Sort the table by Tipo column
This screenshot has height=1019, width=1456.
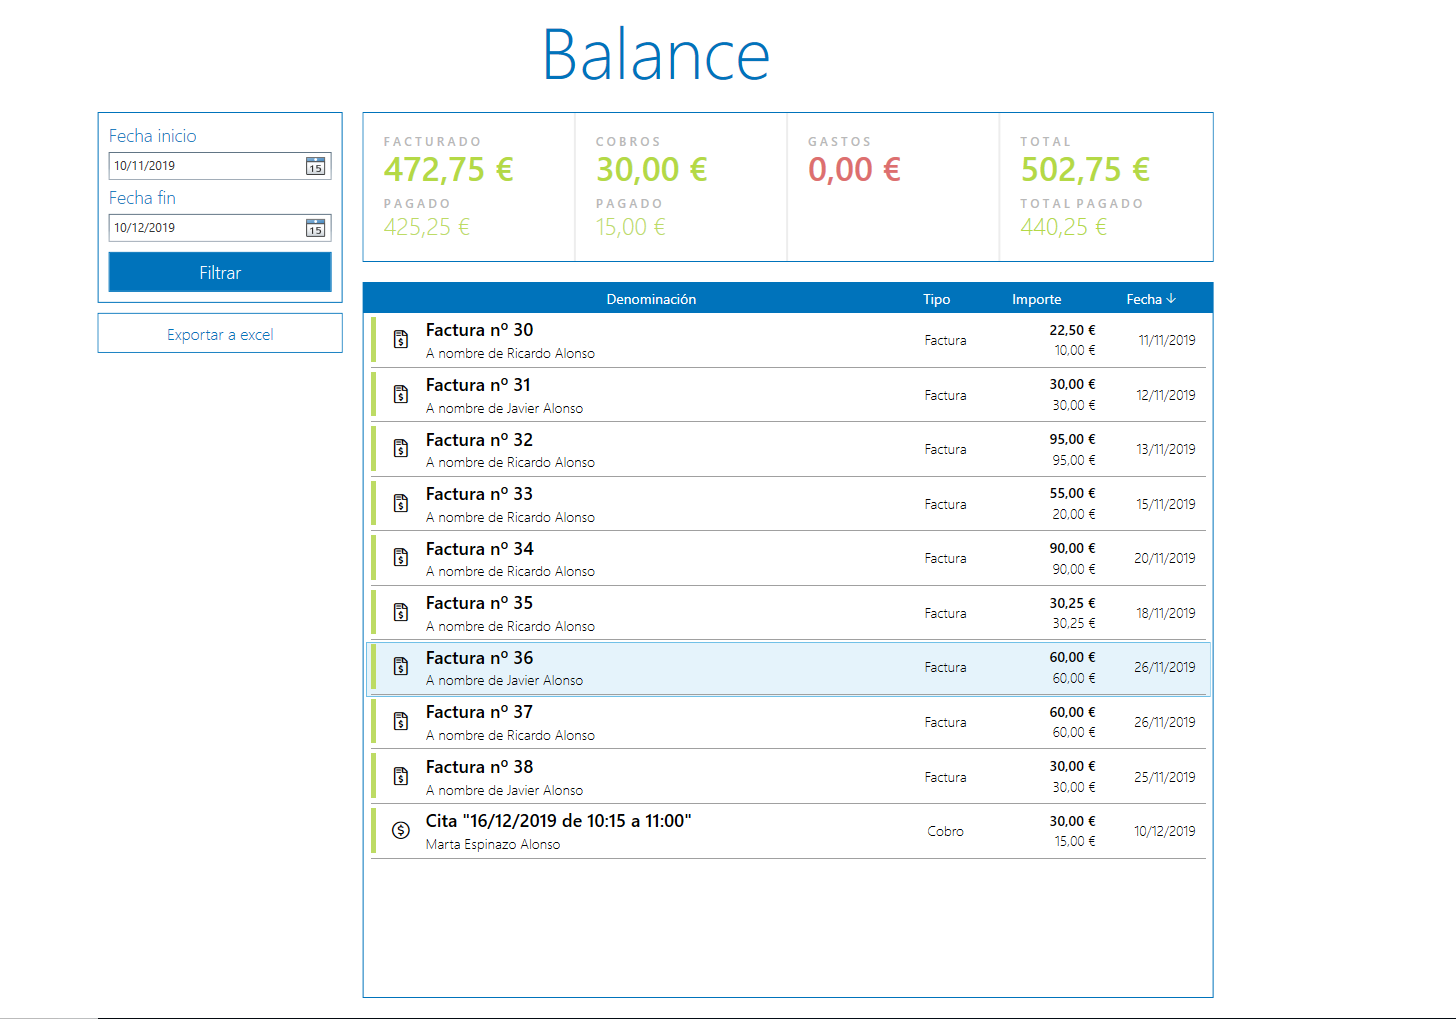[936, 299]
